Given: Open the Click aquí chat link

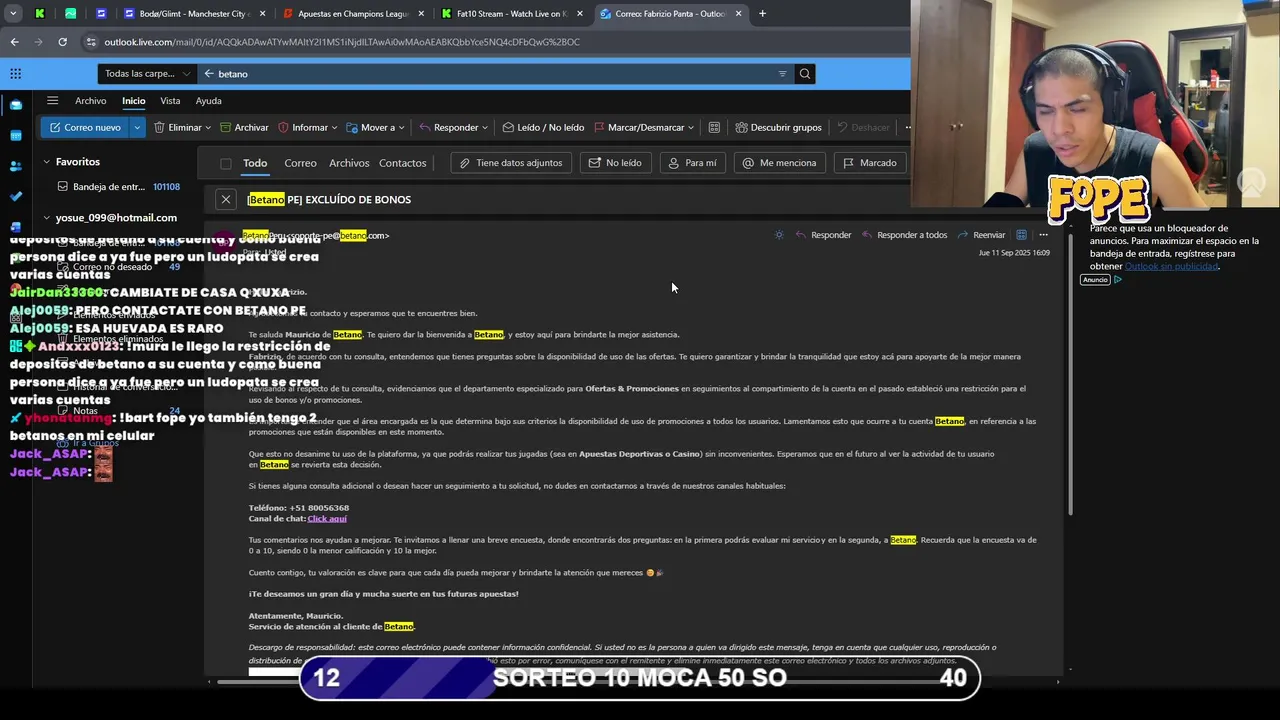Looking at the screenshot, I should (327, 518).
